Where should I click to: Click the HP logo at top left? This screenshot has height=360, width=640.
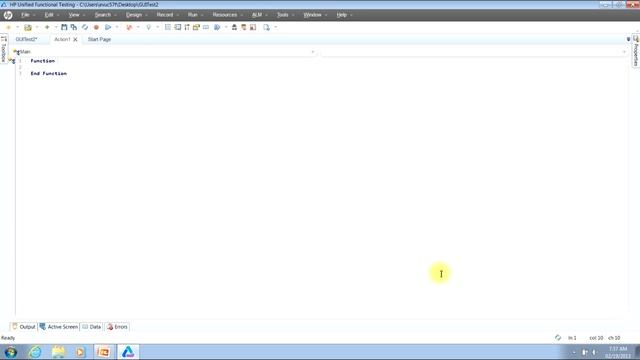coord(8,15)
